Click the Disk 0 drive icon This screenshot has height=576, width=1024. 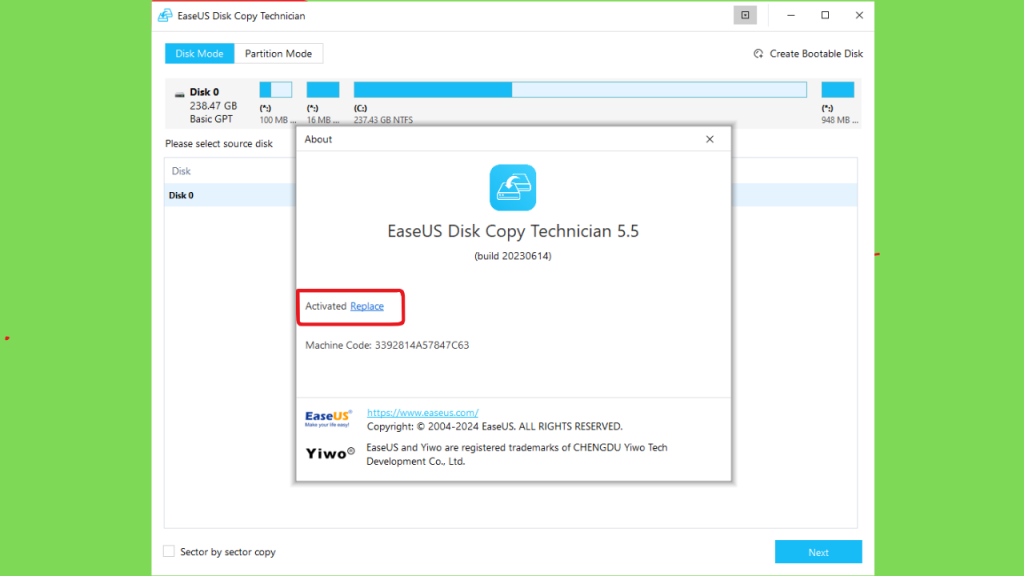click(x=180, y=95)
